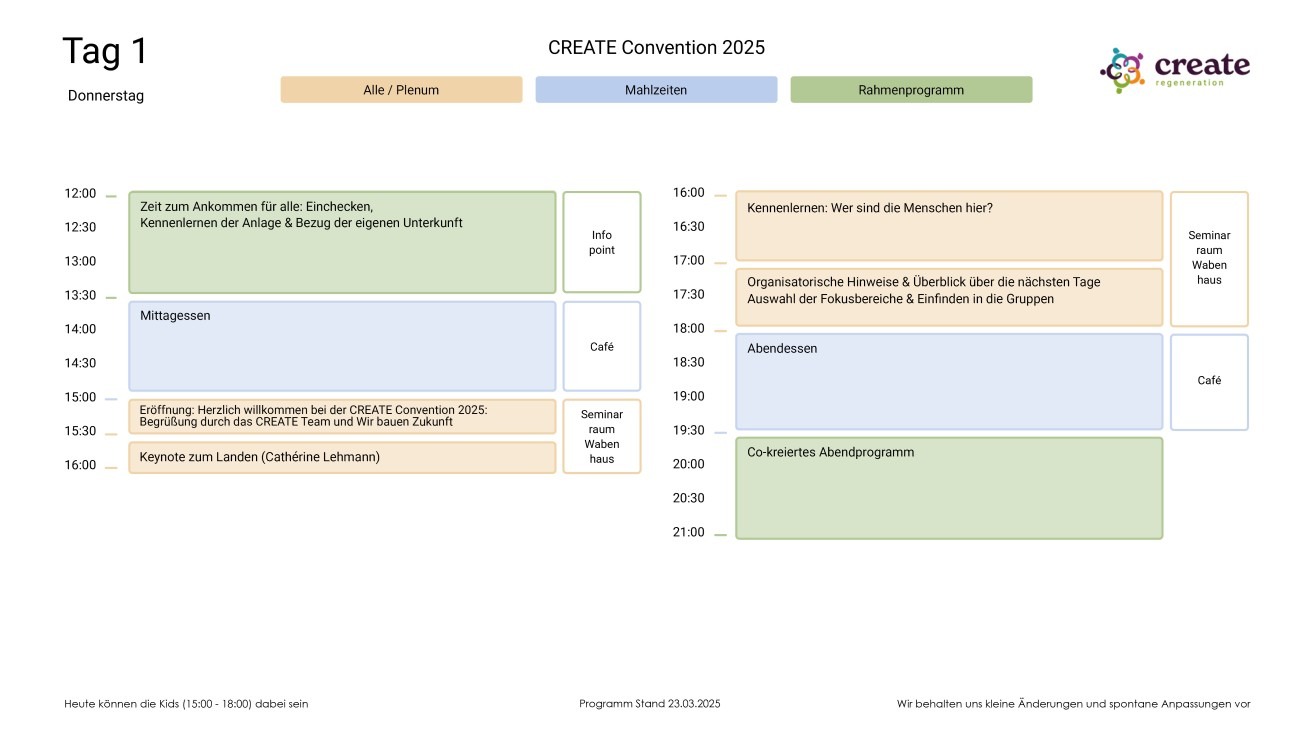Click the CREATE Convention 2025 title

656,47
